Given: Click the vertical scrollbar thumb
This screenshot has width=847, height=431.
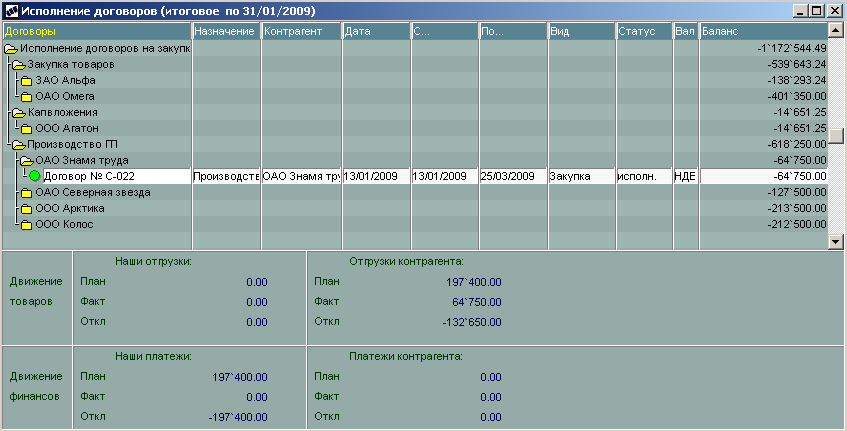Looking at the screenshot, I should point(836,136).
